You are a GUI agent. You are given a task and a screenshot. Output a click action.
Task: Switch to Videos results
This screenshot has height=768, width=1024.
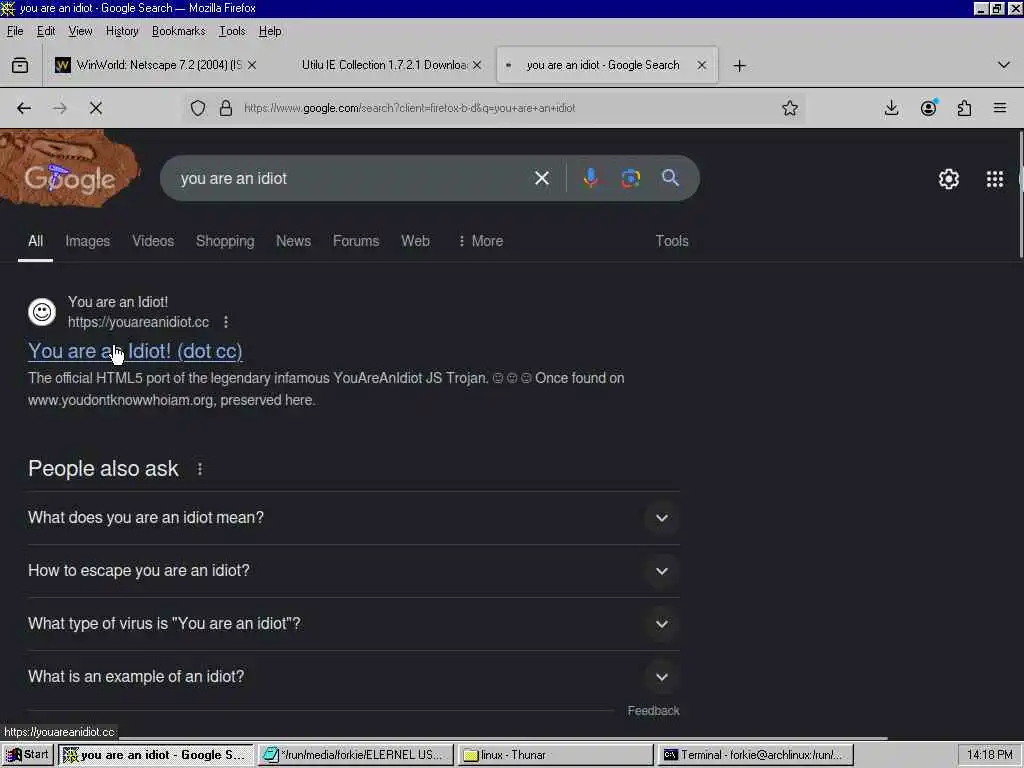[153, 241]
